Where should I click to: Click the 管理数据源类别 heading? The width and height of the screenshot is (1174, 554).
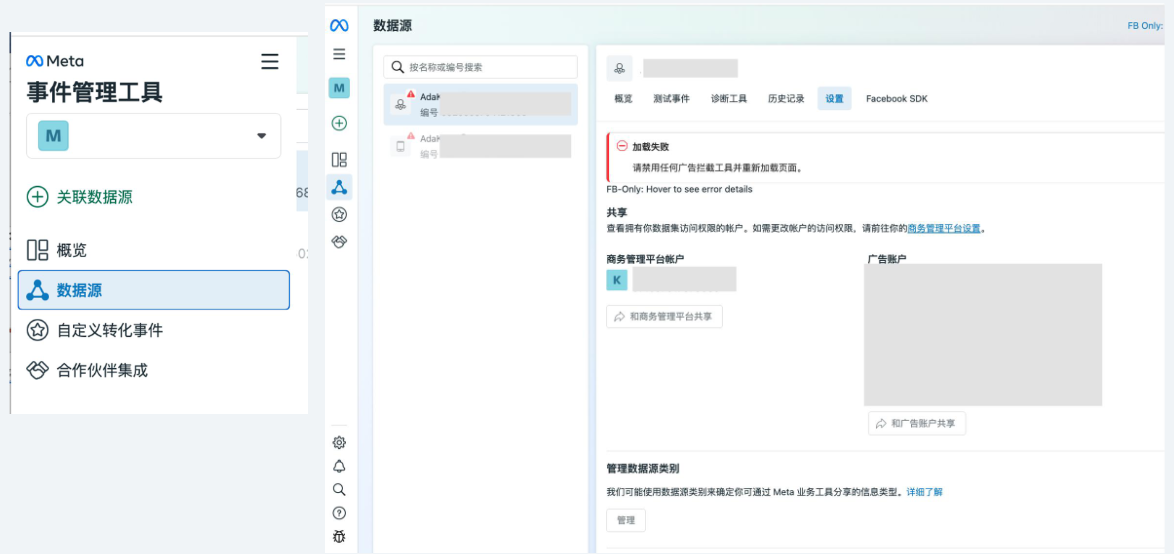(x=642, y=469)
